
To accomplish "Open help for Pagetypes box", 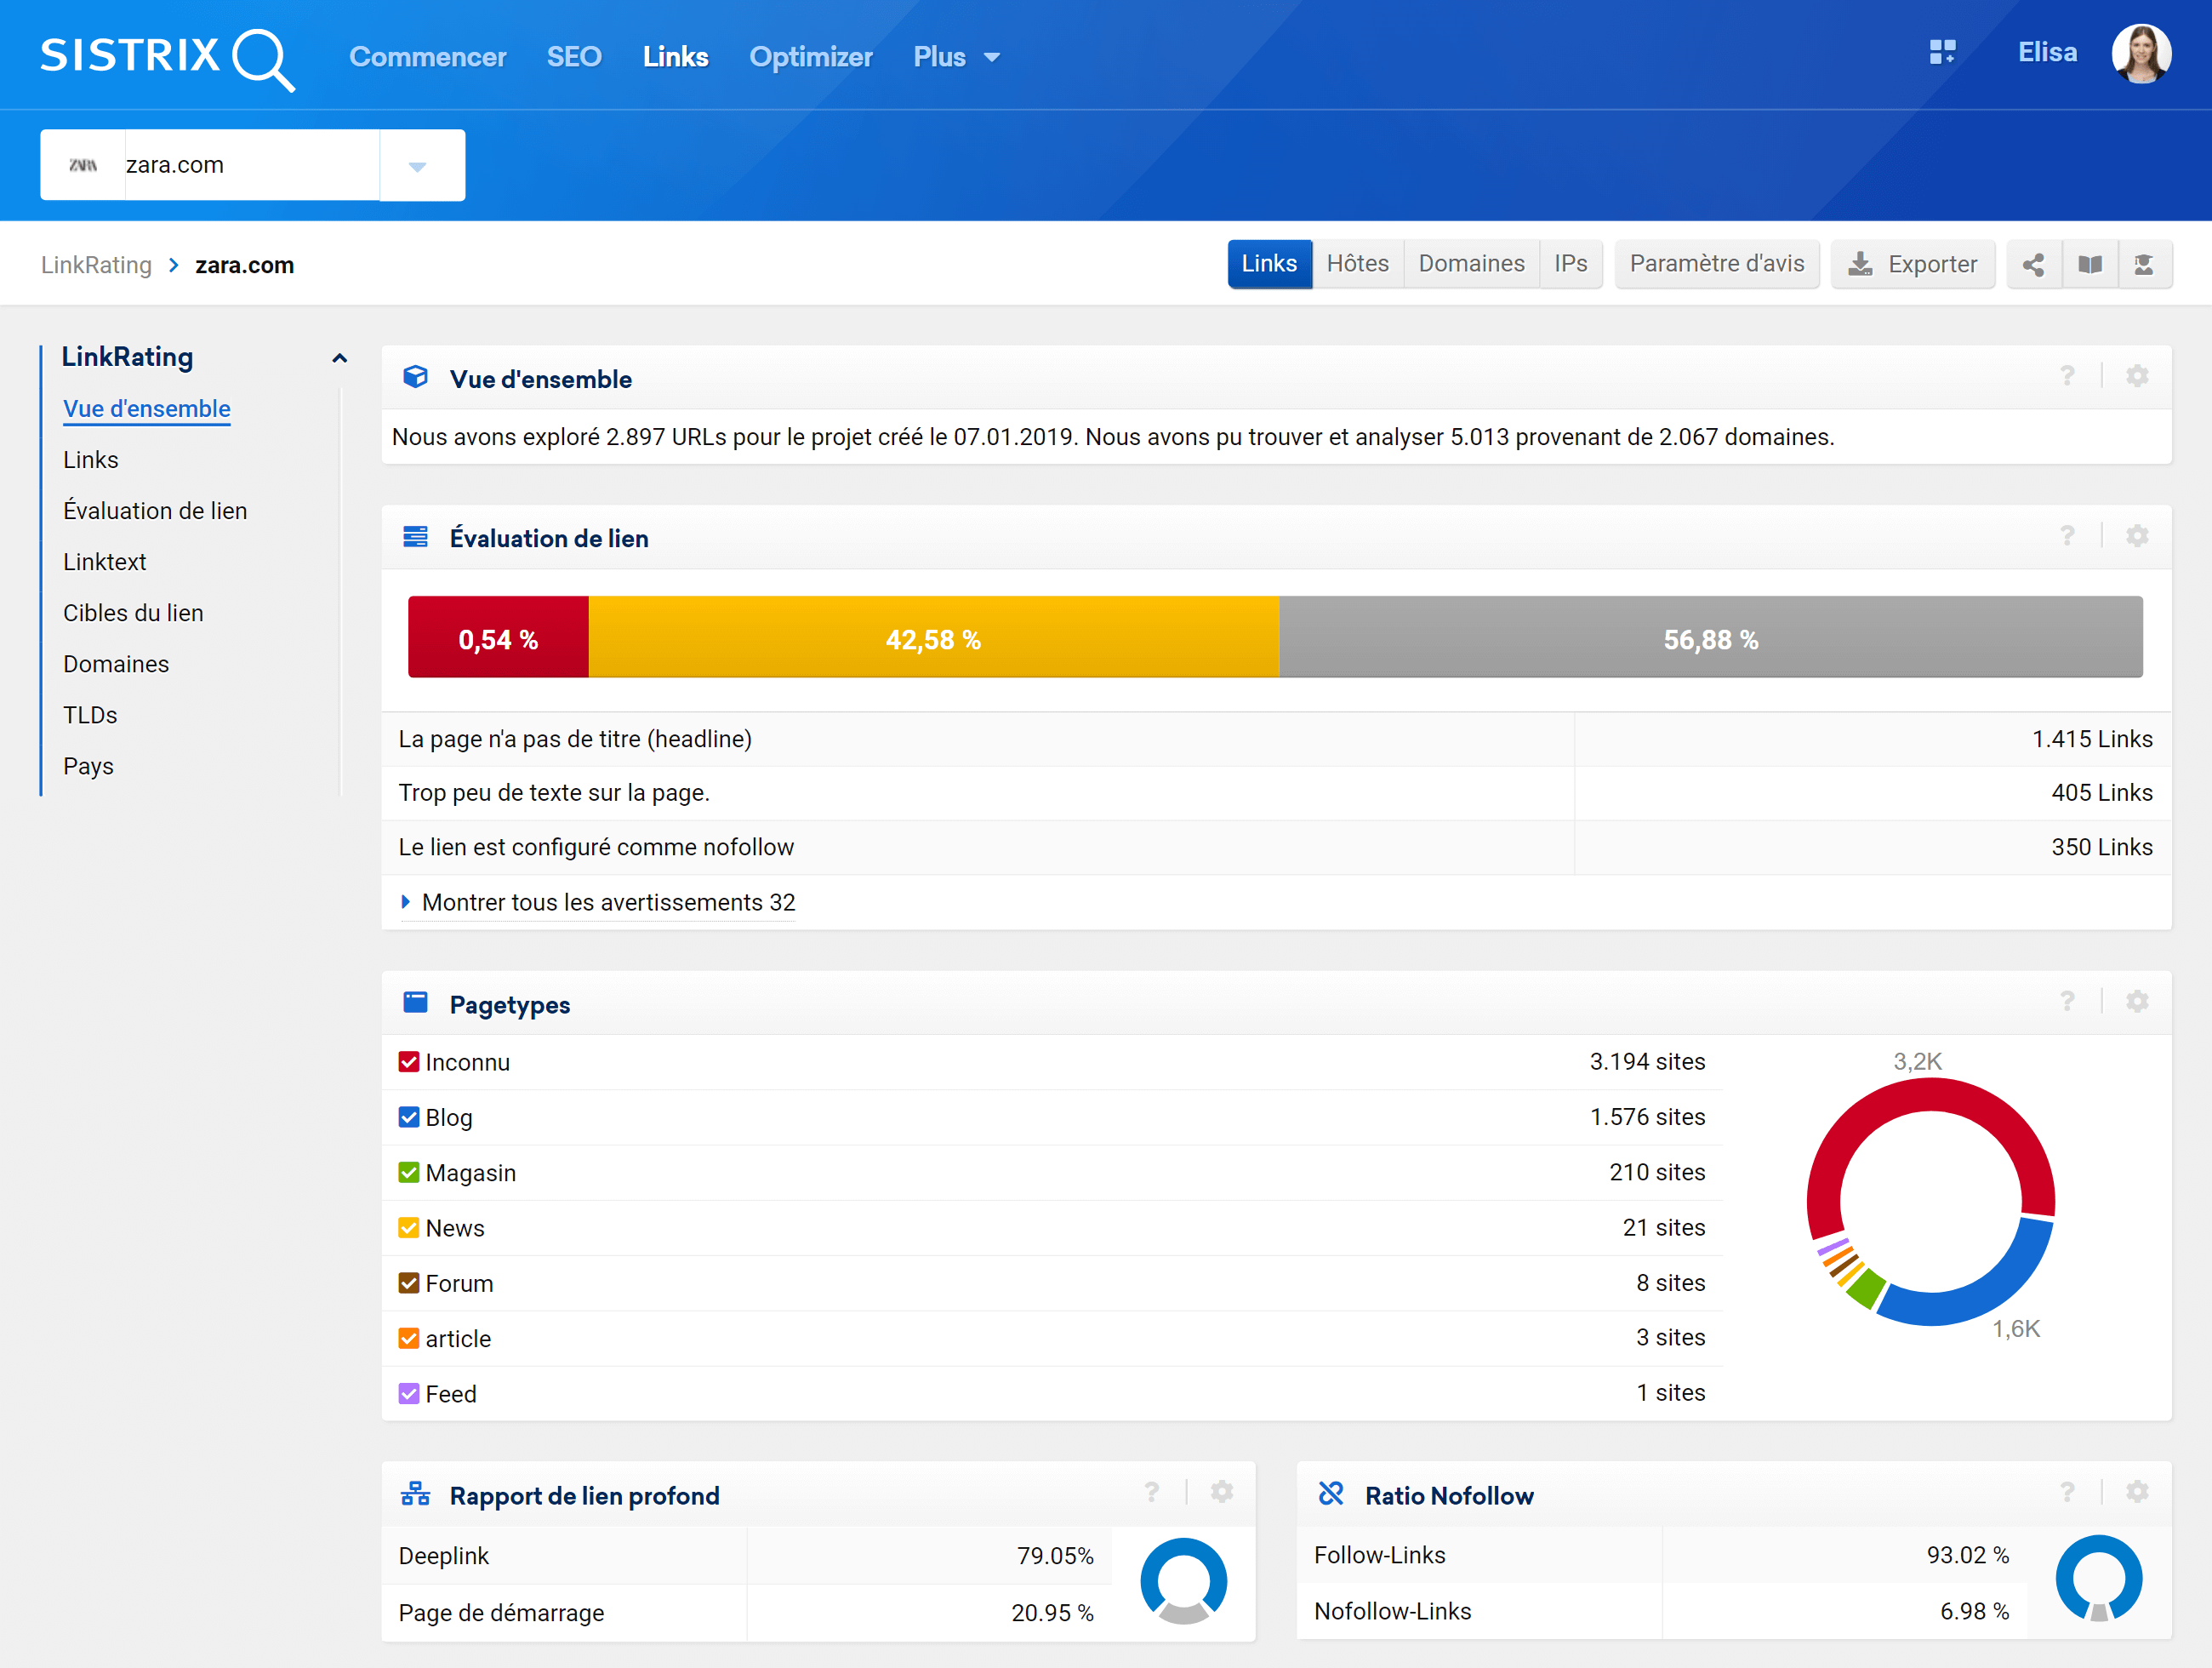I will click(2067, 1002).
